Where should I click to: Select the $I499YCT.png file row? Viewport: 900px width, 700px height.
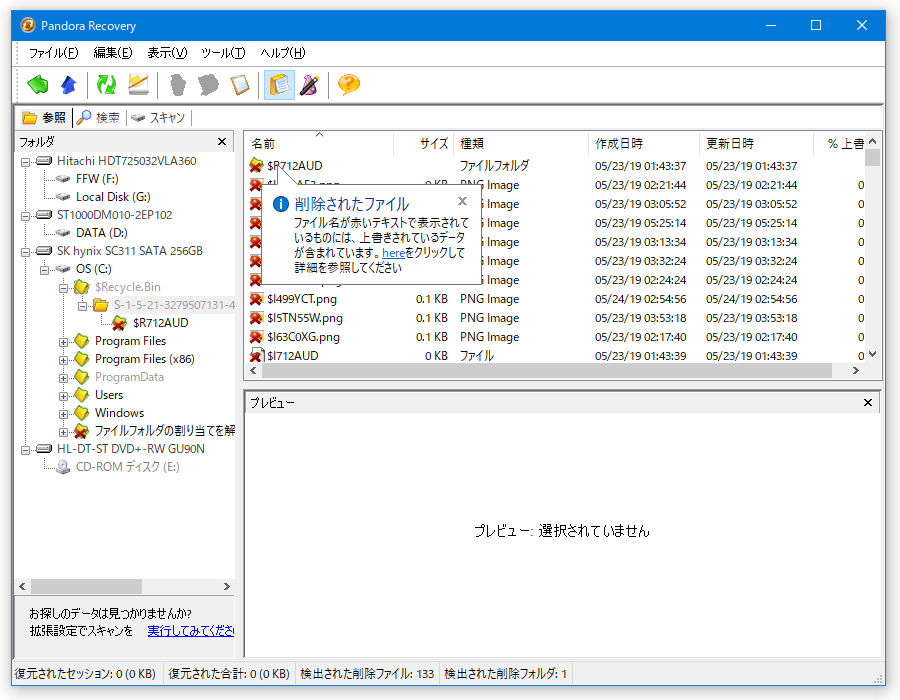(x=556, y=299)
